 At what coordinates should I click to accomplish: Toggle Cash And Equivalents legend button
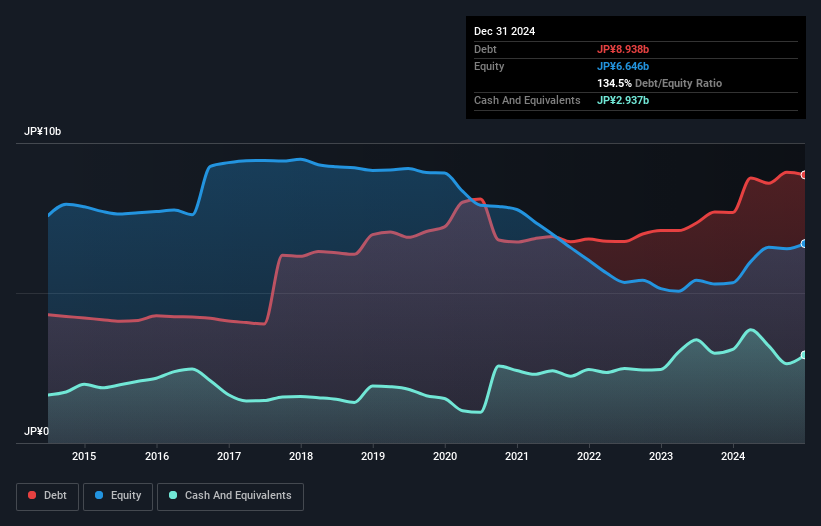[x=230, y=496]
